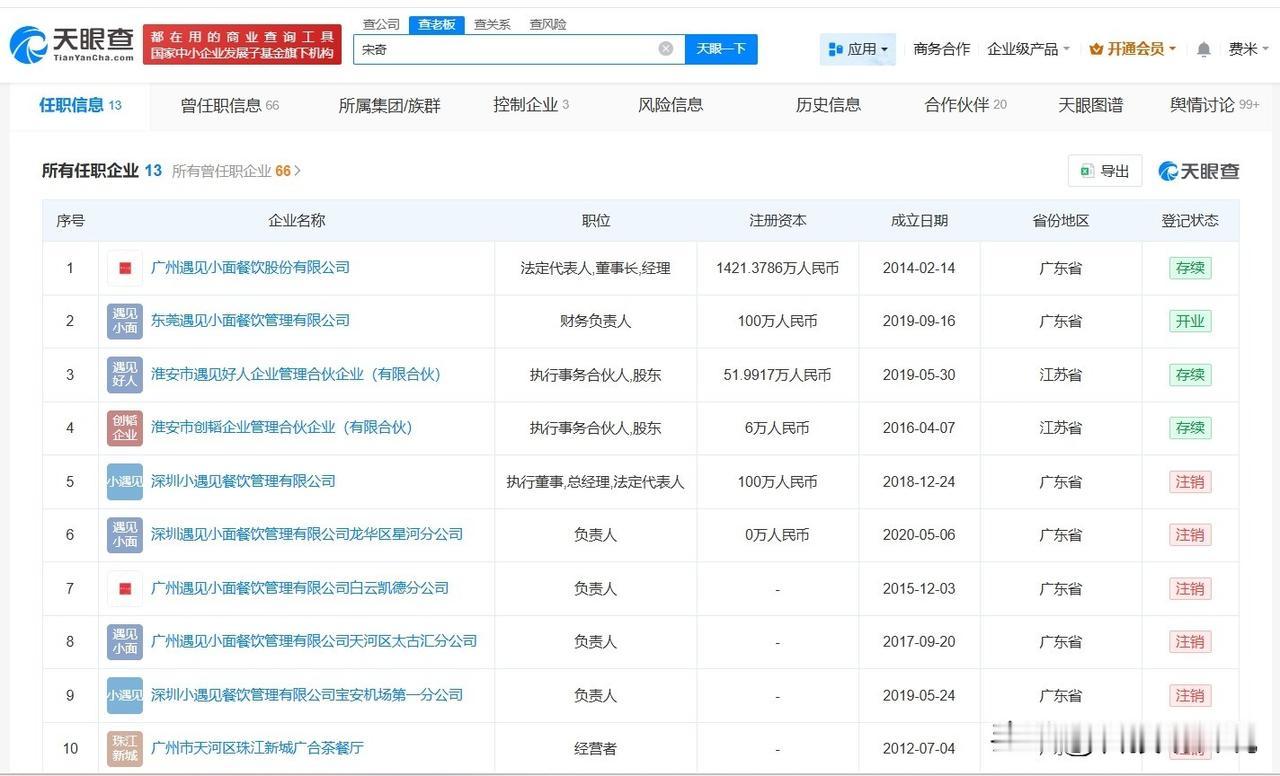This screenshot has width=1280, height=776.
Task: Open the 费米 user account dropdown
Action: (x=1248, y=49)
